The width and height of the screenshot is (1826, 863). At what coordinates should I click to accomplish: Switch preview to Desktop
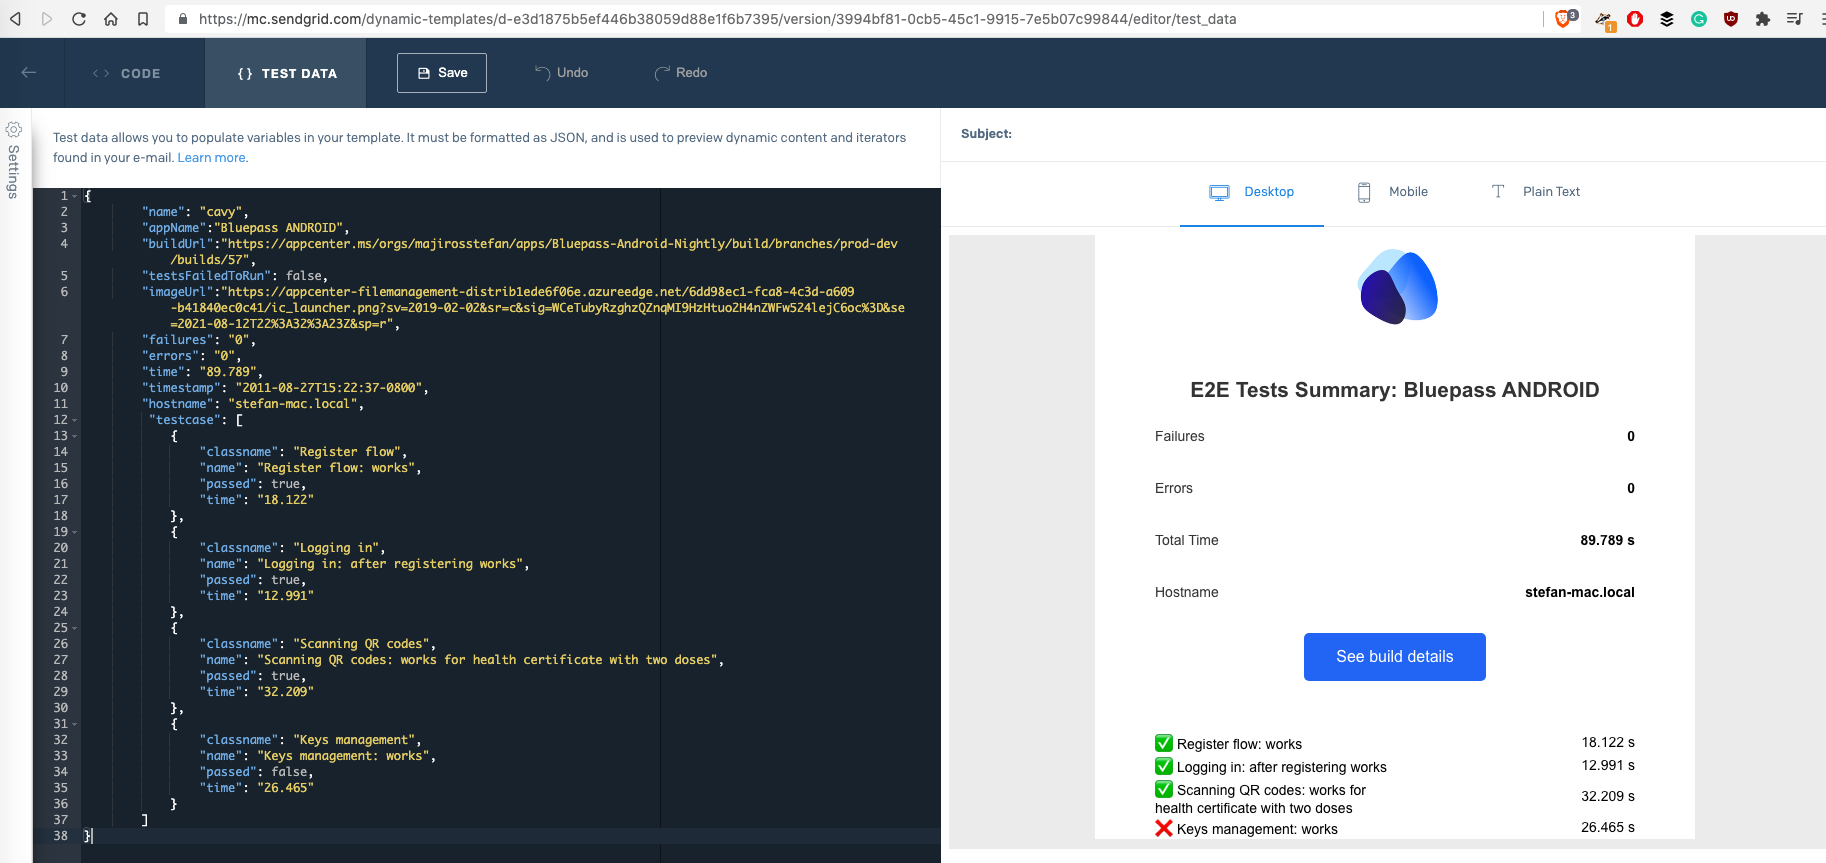(x=1252, y=192)
